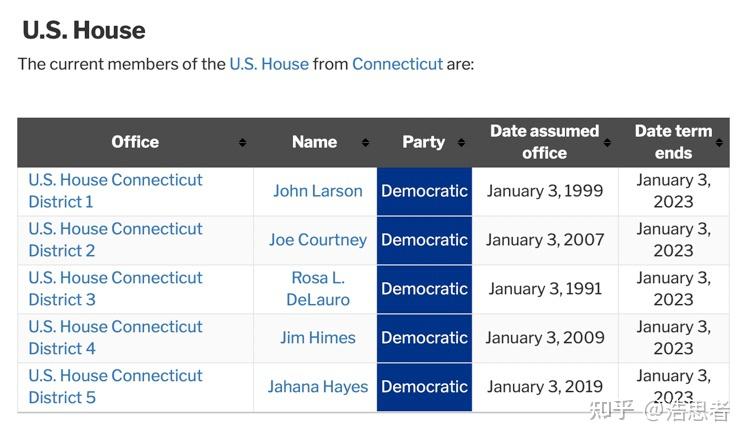
Task: Sort table by Party column arrows
Action: click(461, 143)
